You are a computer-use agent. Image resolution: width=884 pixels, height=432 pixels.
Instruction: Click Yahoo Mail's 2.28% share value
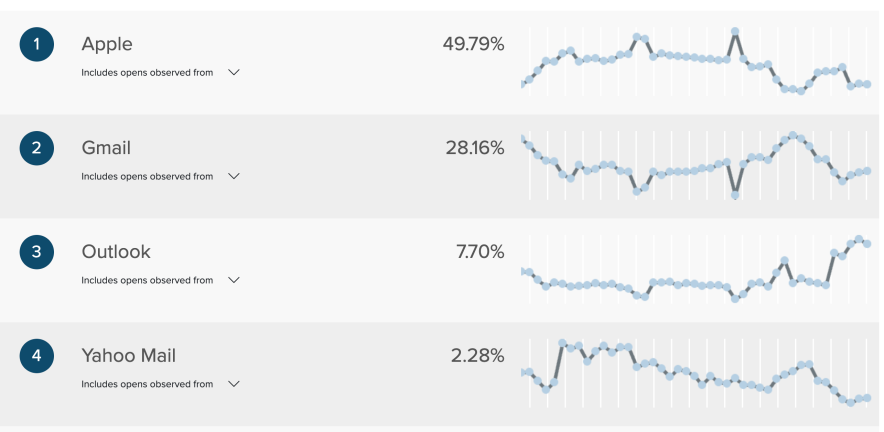[x=478, y=355]
